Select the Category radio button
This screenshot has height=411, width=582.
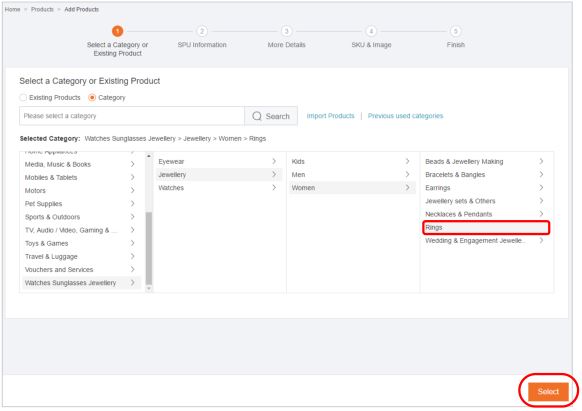point(92,97)
